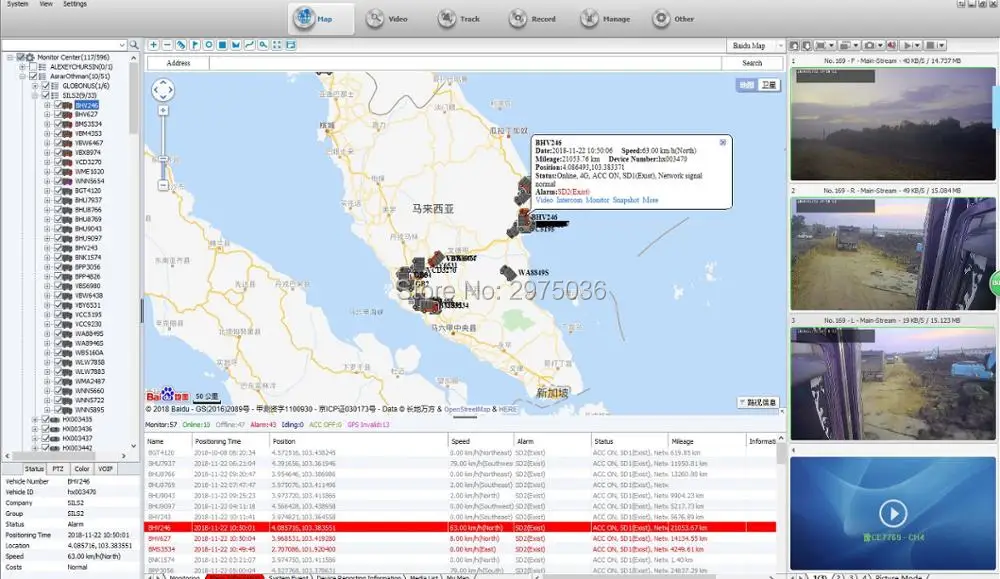Select the circle area map tool
Viewport: 1000px width, 579px height.
[208, 45]
